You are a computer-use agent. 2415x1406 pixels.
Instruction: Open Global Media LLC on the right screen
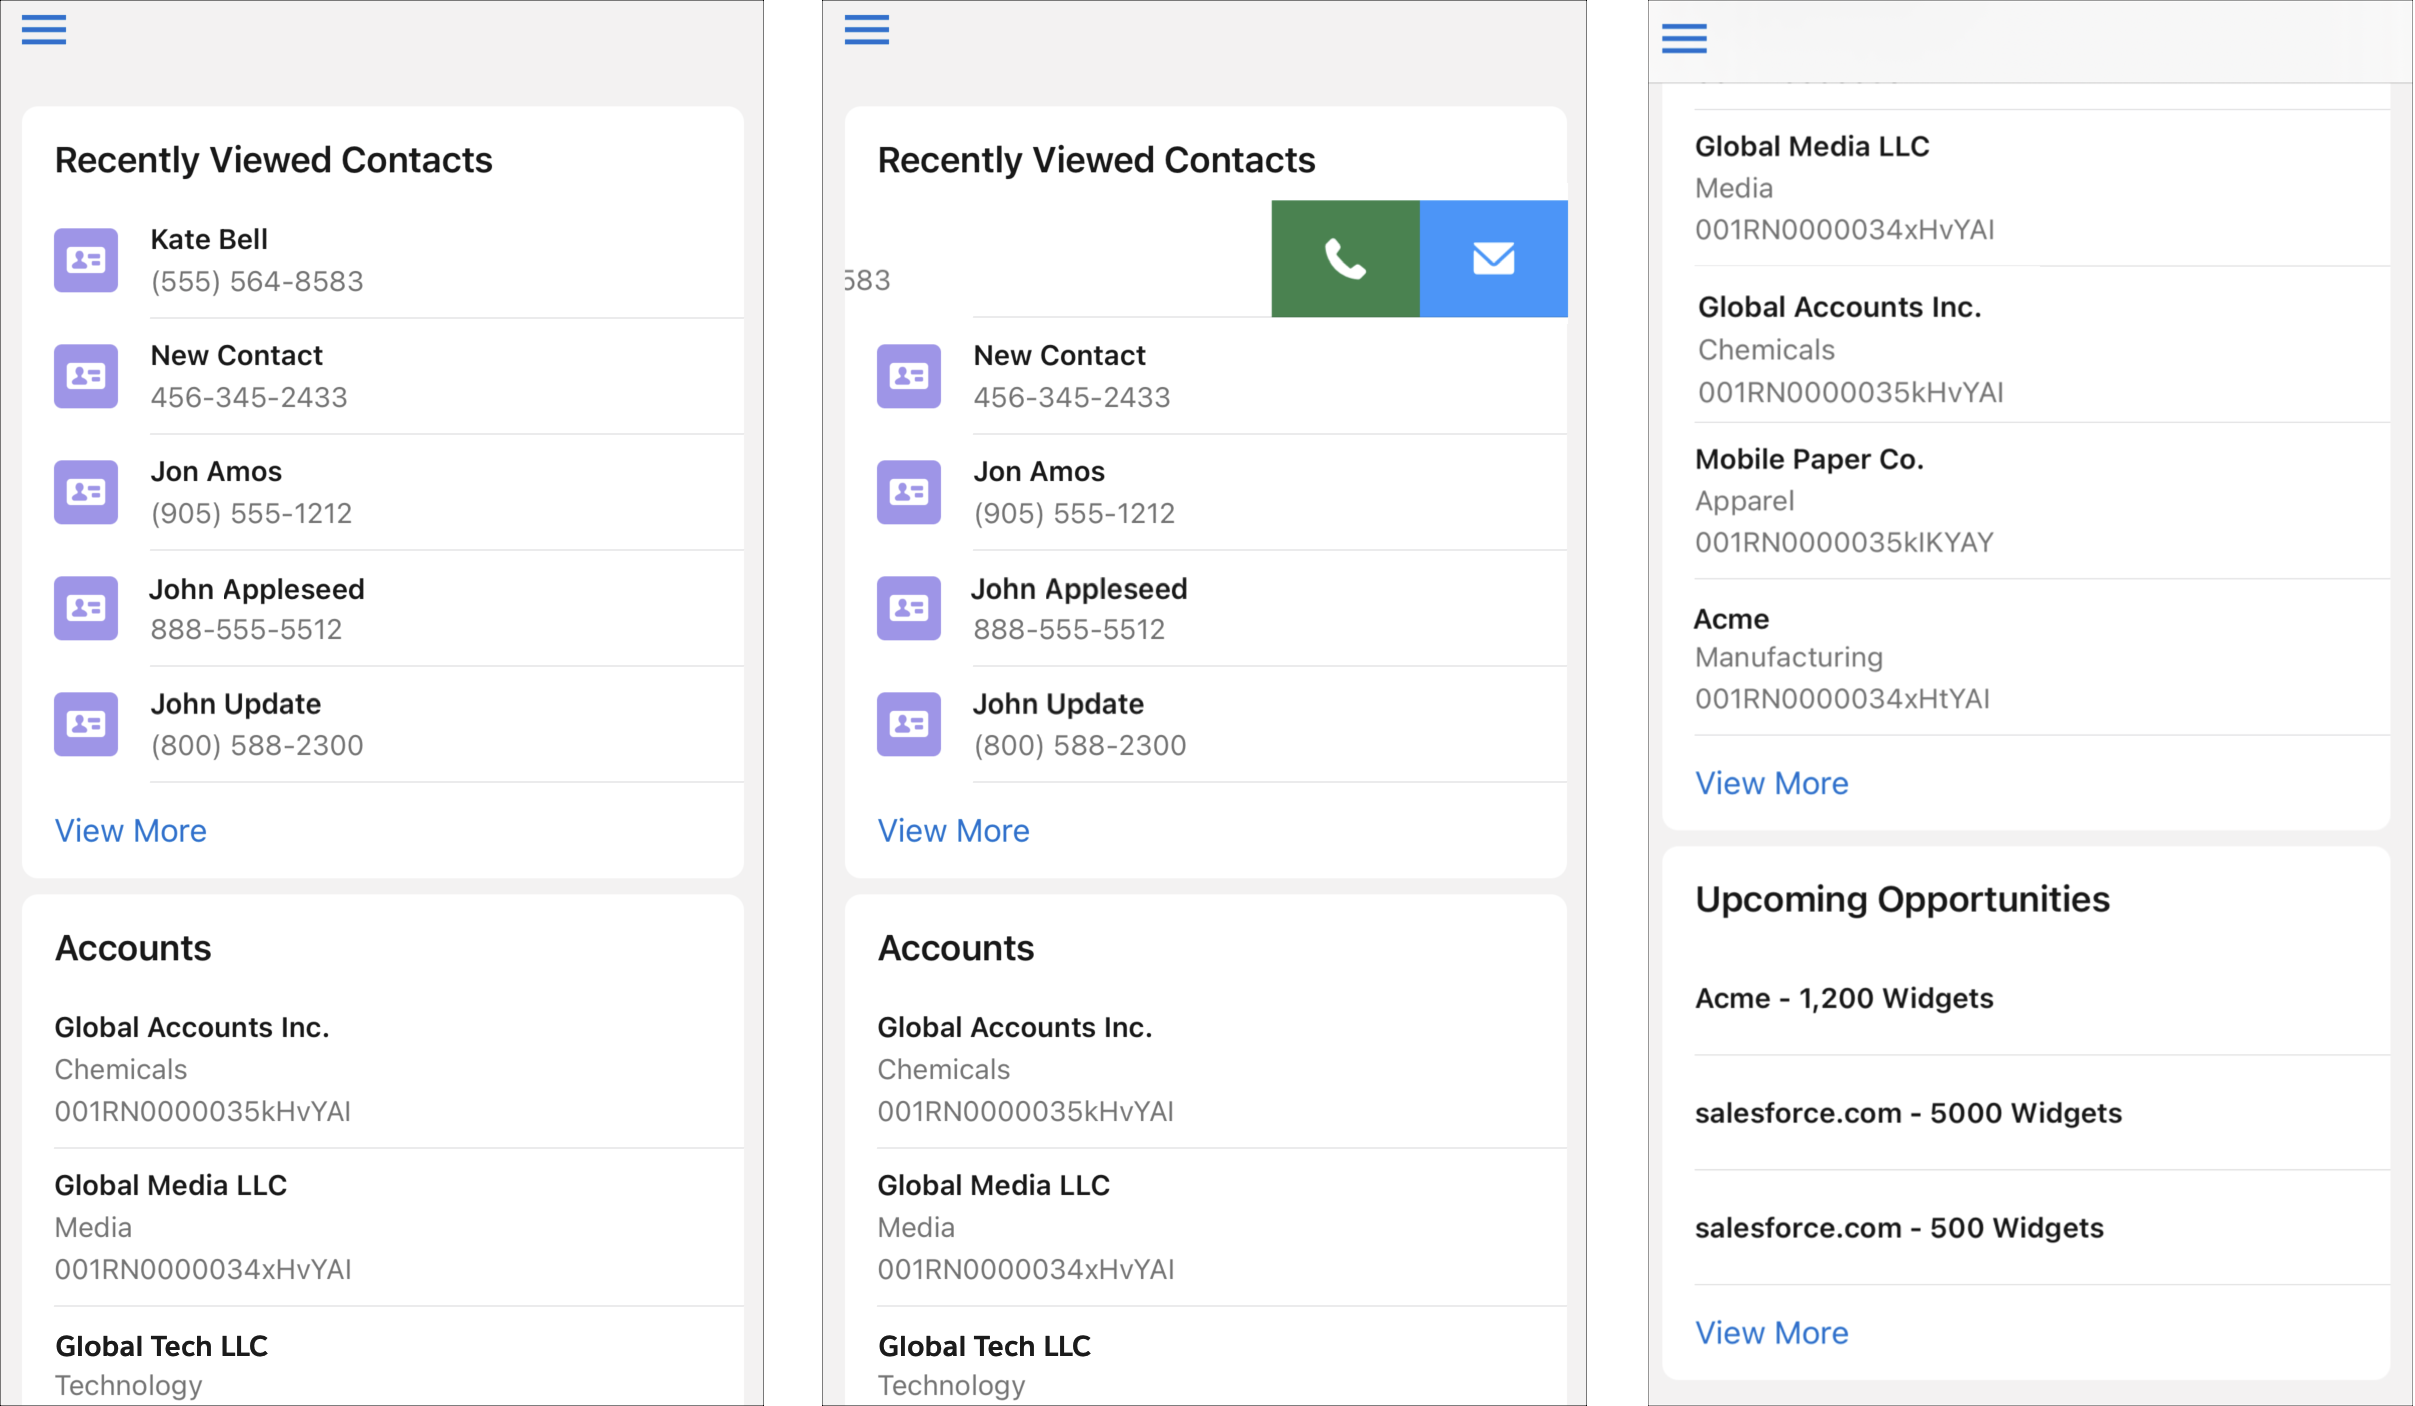[1812, 146]
